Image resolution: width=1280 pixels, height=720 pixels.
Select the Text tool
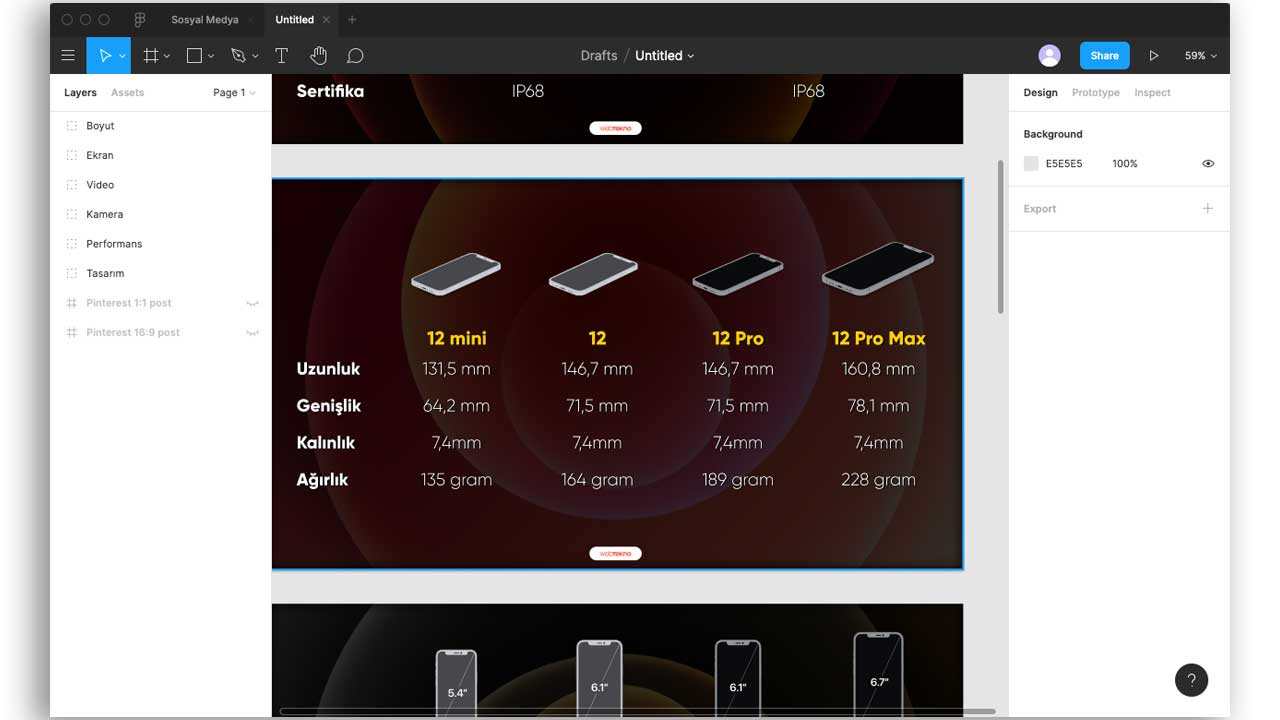pos(281,56)
